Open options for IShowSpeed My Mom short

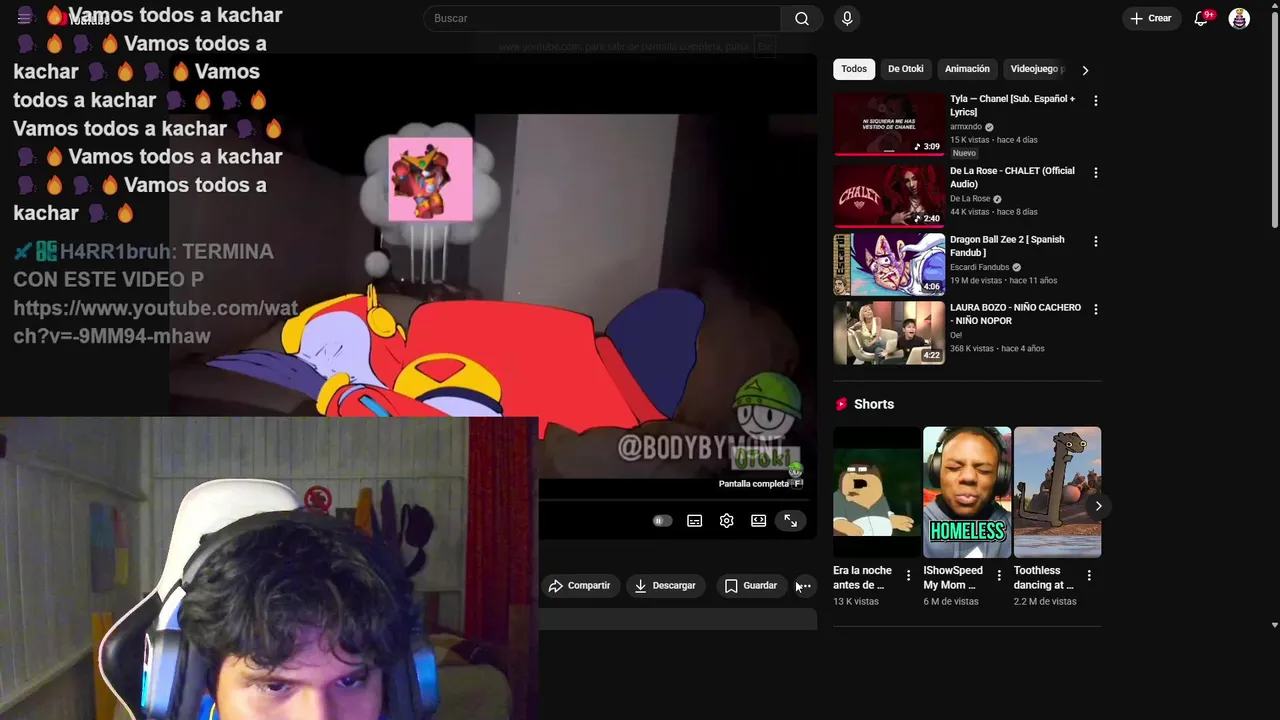pos(999,575)
